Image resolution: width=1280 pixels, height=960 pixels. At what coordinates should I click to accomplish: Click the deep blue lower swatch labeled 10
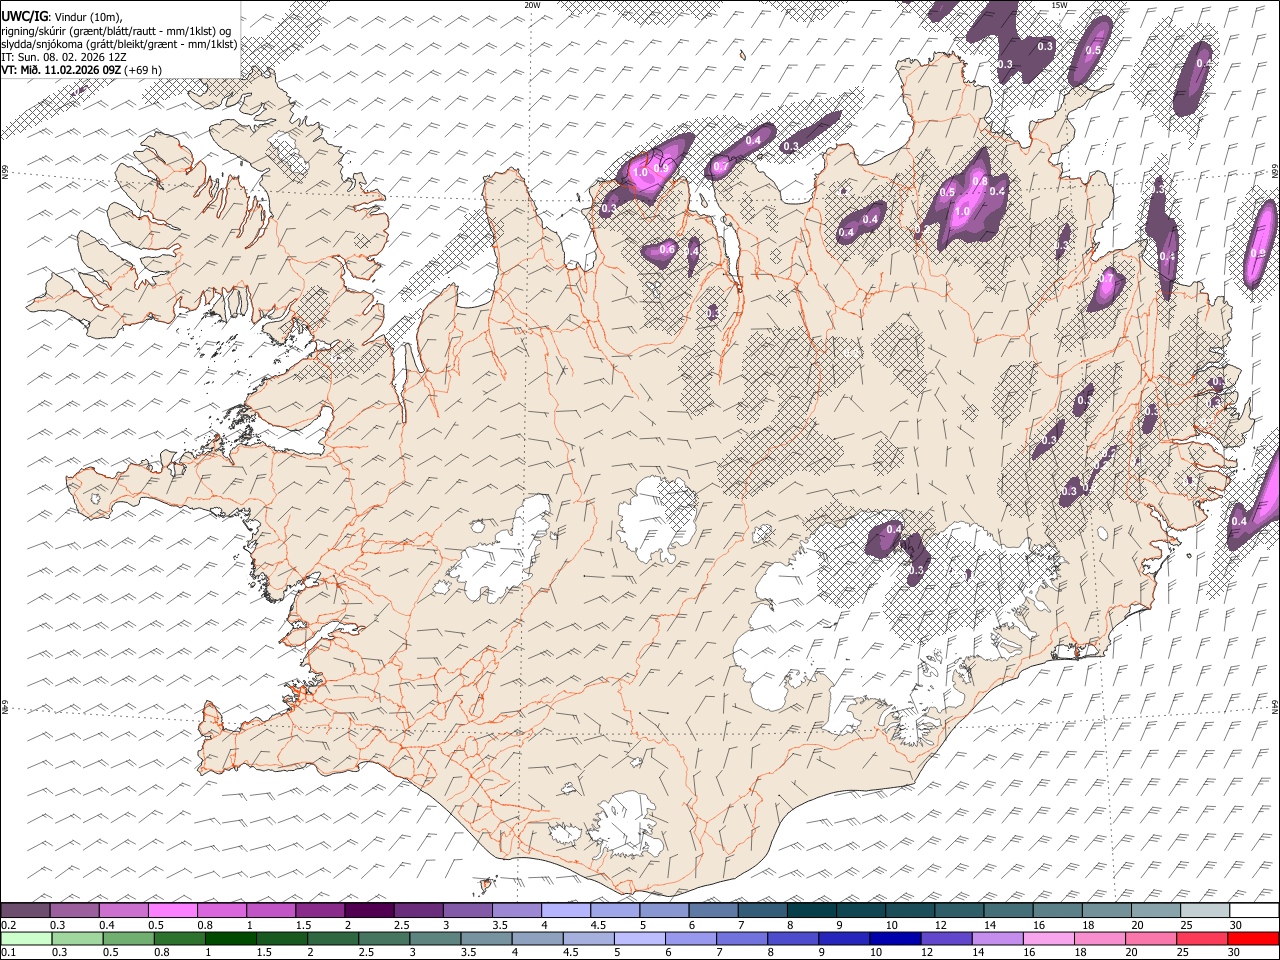[895, 938]
